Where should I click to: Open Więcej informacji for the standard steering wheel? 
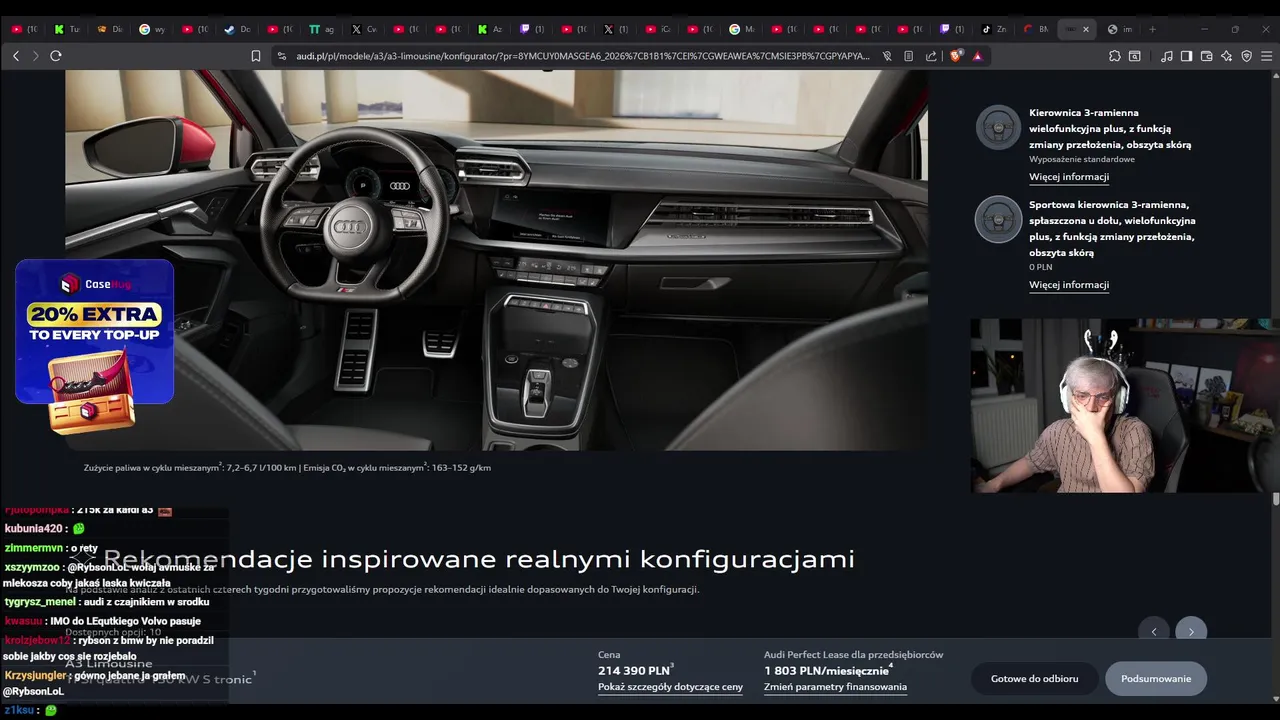(x=1069, y=177)
